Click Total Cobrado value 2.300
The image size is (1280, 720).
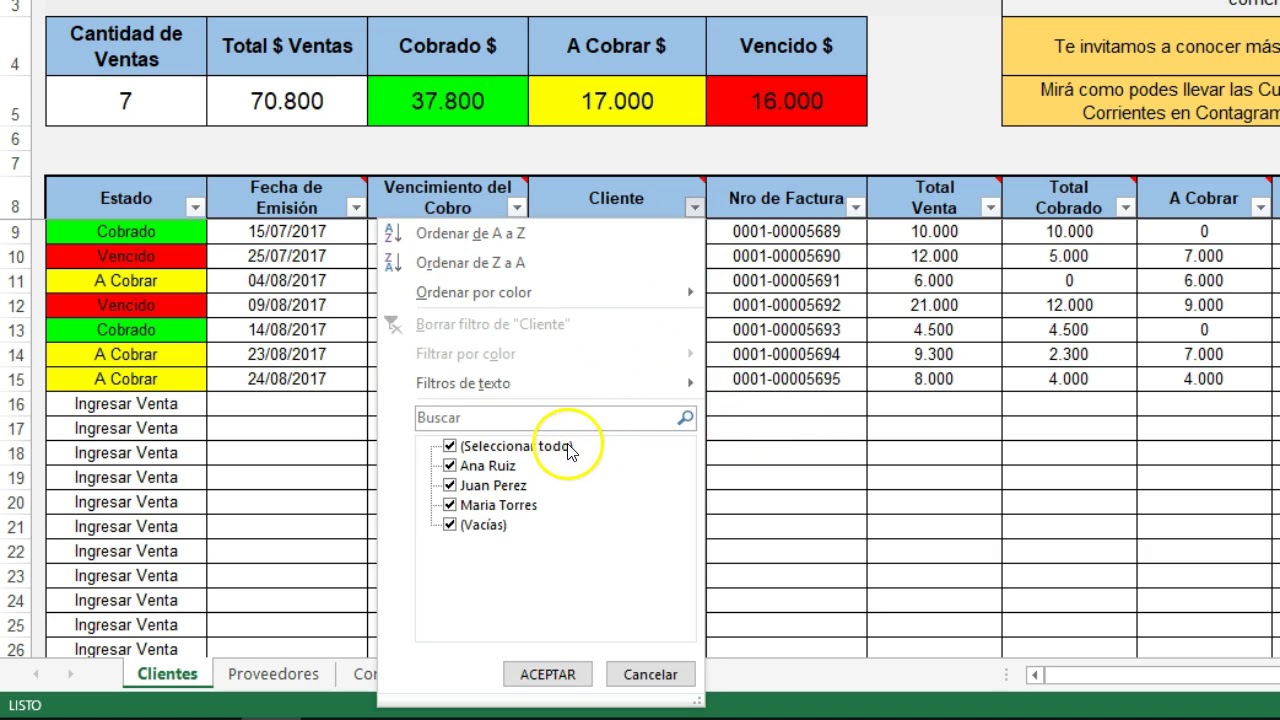[1069, 355]
